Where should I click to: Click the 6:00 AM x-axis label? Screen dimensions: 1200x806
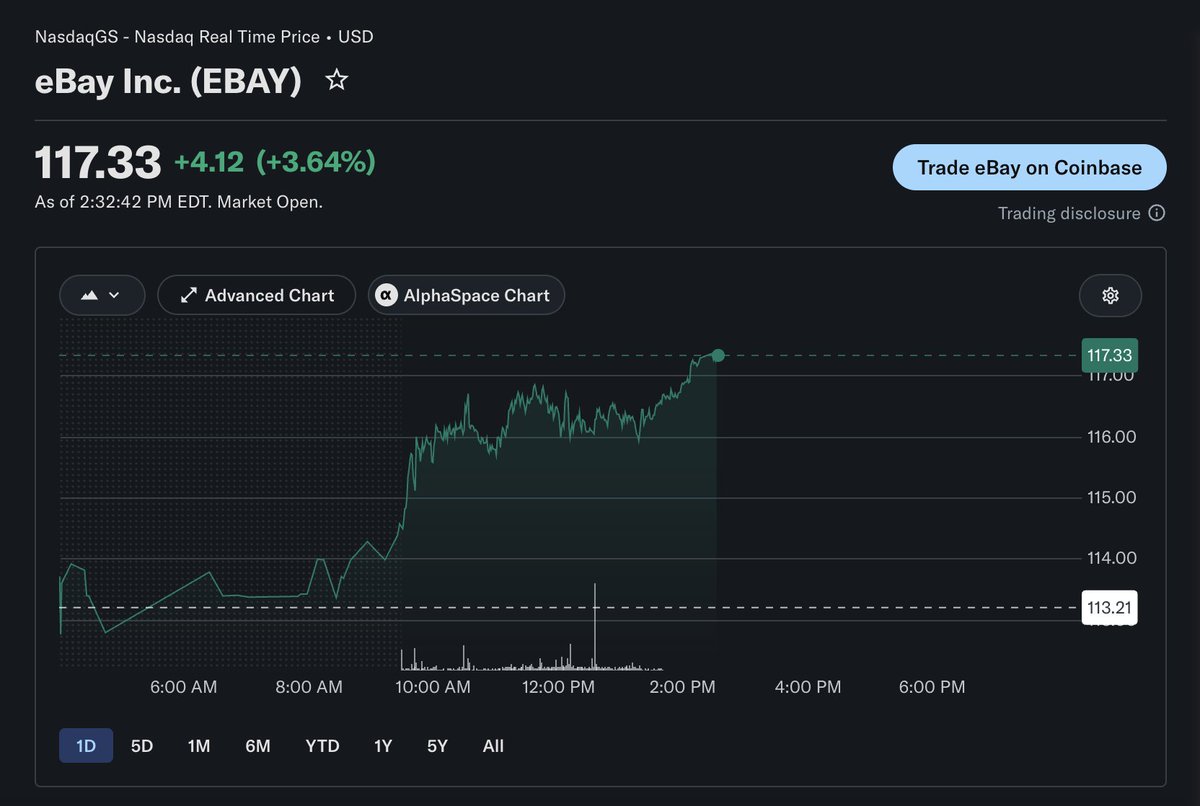(x=184, y=687)
